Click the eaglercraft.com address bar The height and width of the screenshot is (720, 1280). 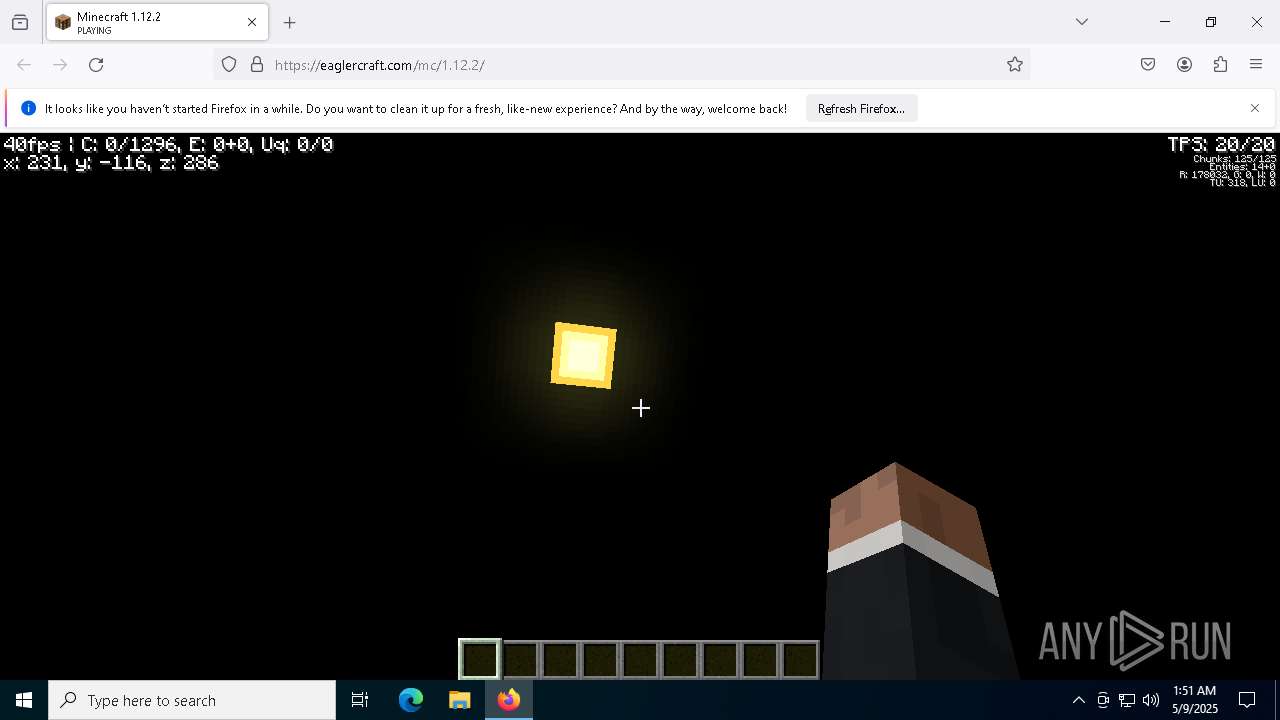[x=620, y=65]
